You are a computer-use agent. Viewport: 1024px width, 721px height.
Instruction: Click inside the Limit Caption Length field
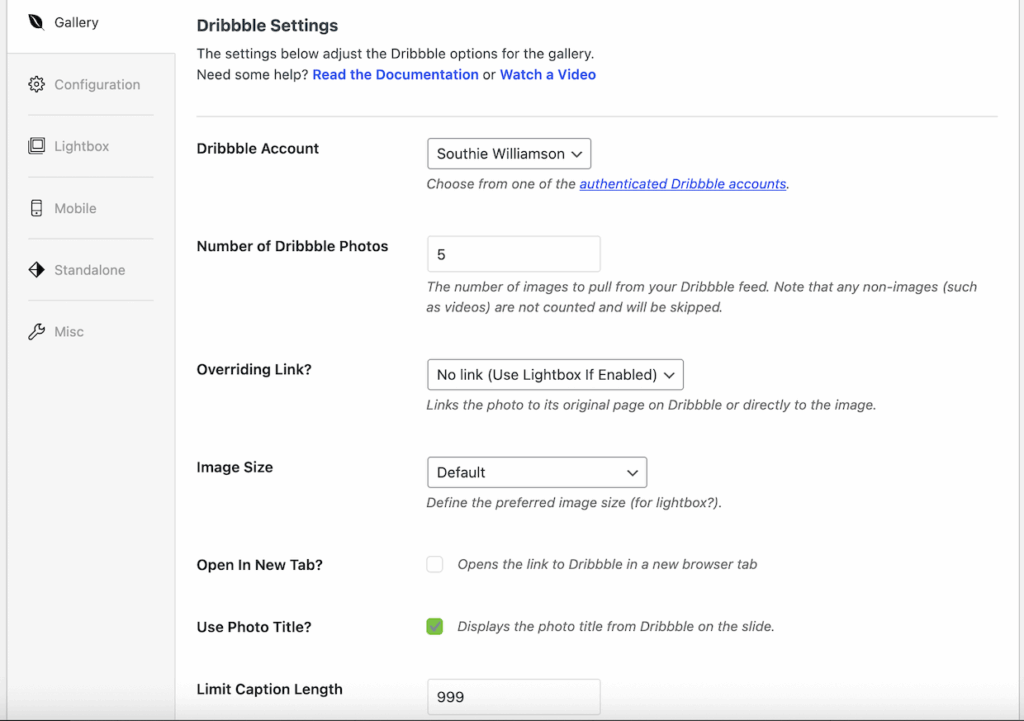tap(513, 697)
